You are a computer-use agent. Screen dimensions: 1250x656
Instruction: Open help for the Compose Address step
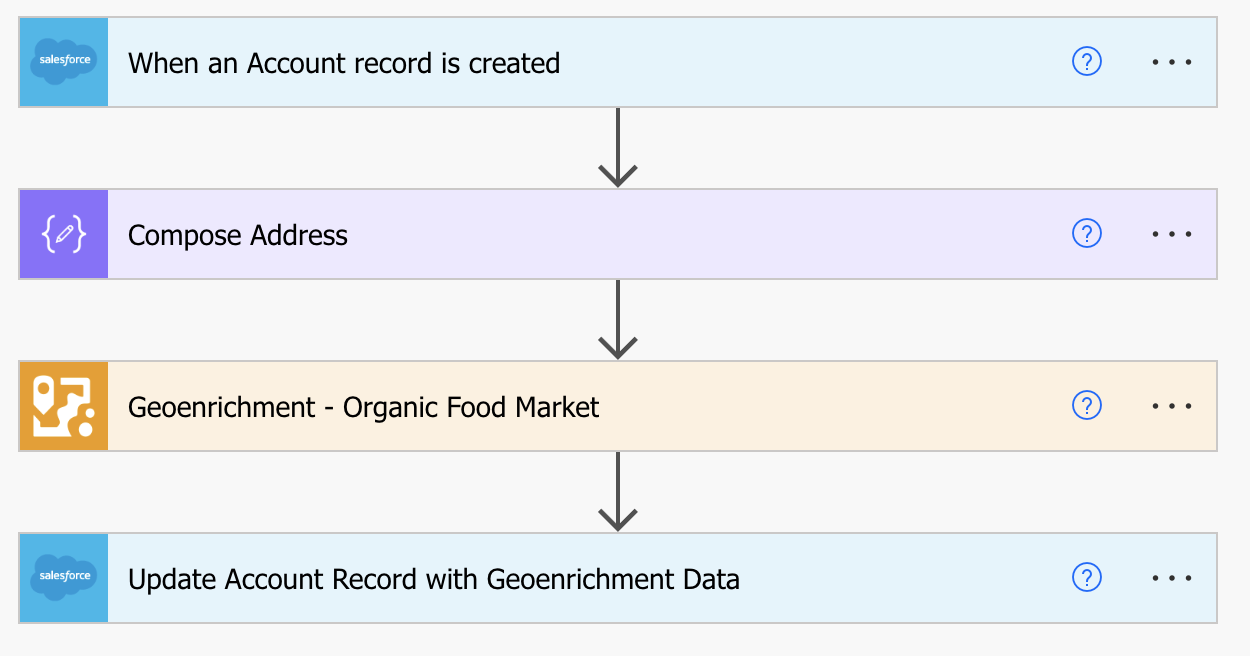pyautogui.click(x=1086, y=233)
